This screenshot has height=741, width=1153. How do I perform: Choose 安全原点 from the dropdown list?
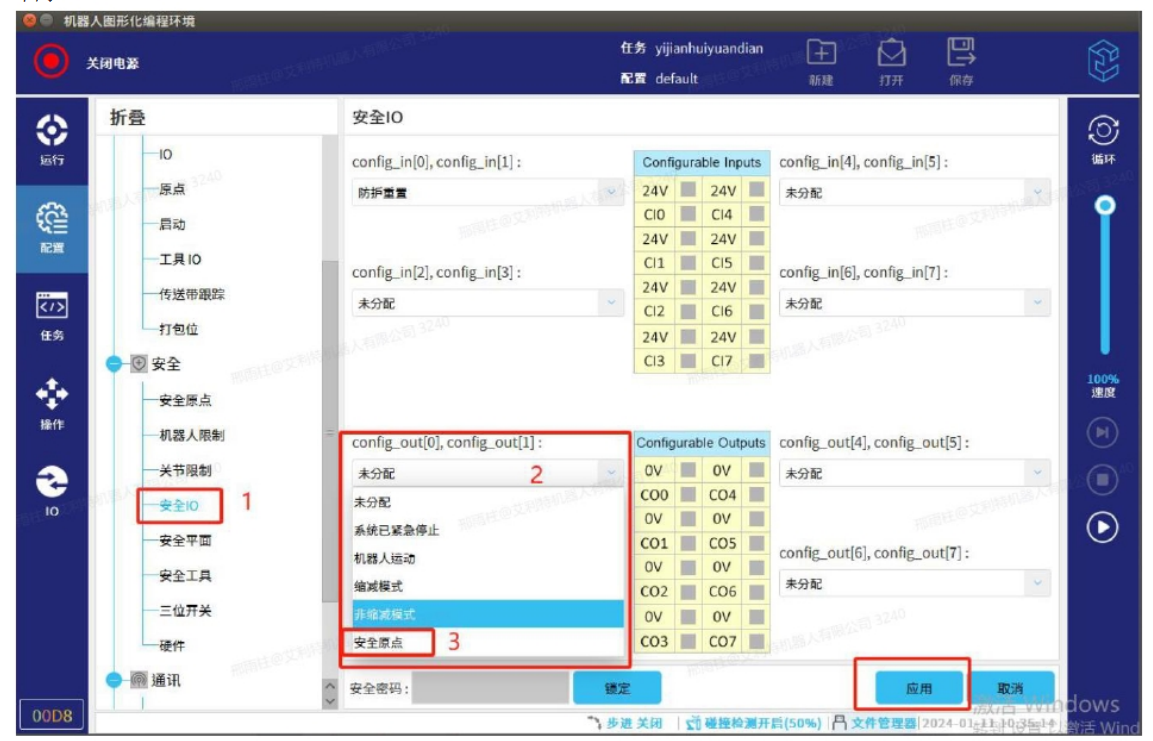click(x=380, y=642)
